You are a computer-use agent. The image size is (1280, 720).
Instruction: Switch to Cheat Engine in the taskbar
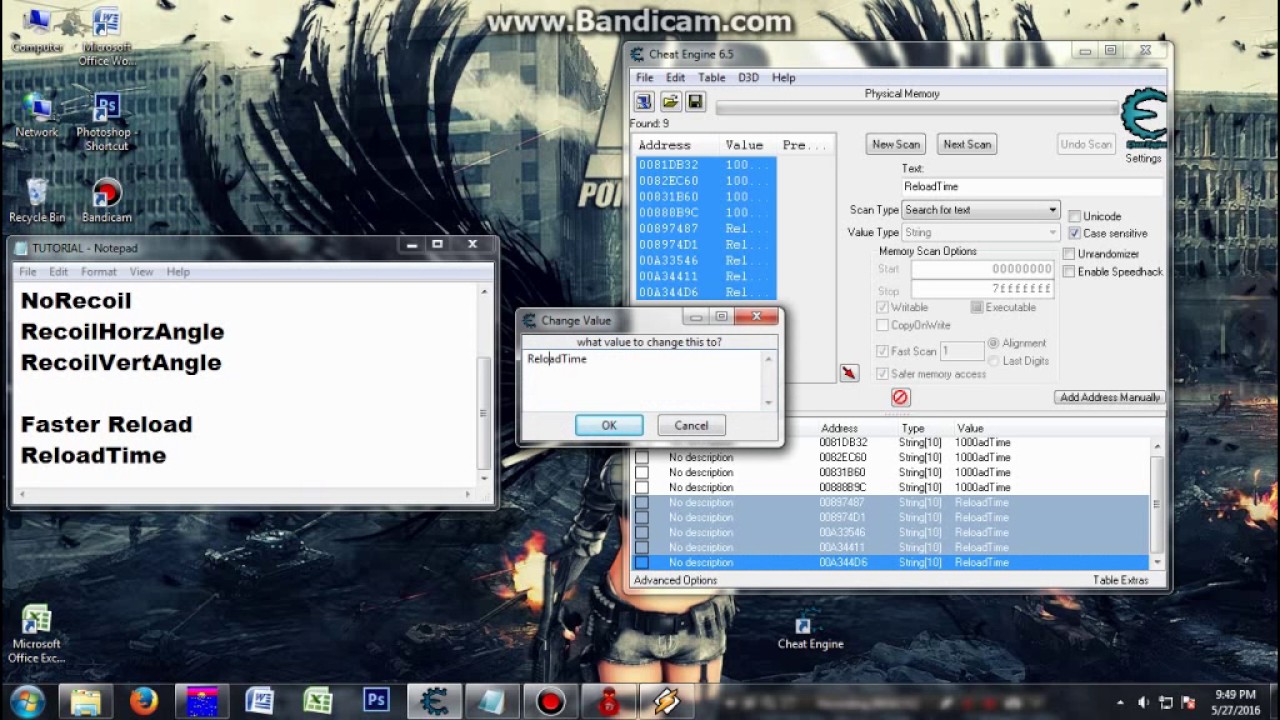434,701
